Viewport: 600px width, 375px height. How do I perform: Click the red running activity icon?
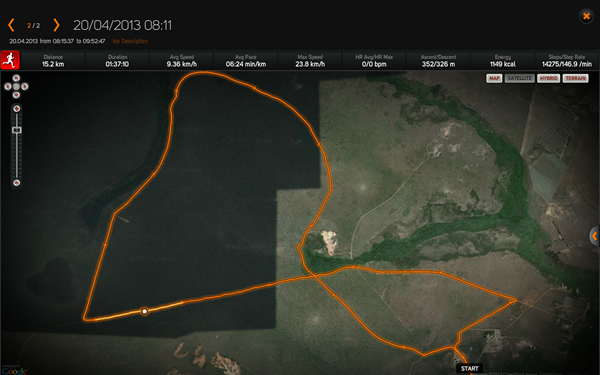pos(10,60)
